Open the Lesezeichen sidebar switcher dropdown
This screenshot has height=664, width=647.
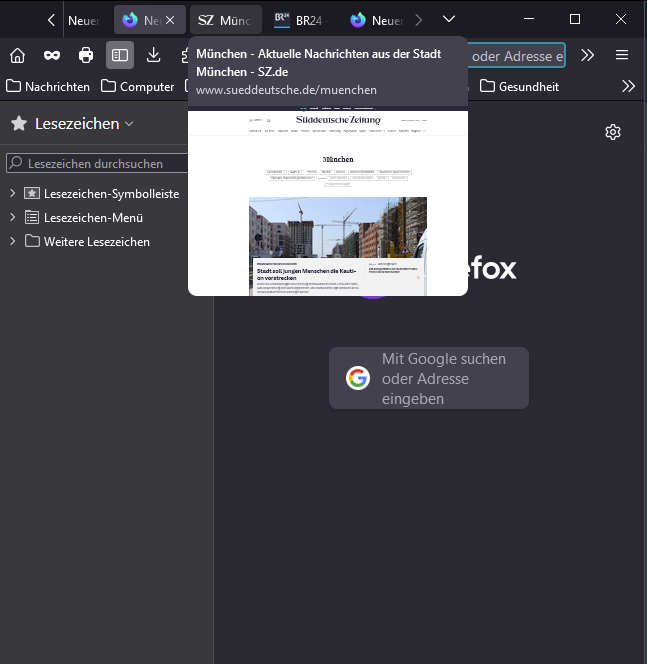[x=72, y=124]
